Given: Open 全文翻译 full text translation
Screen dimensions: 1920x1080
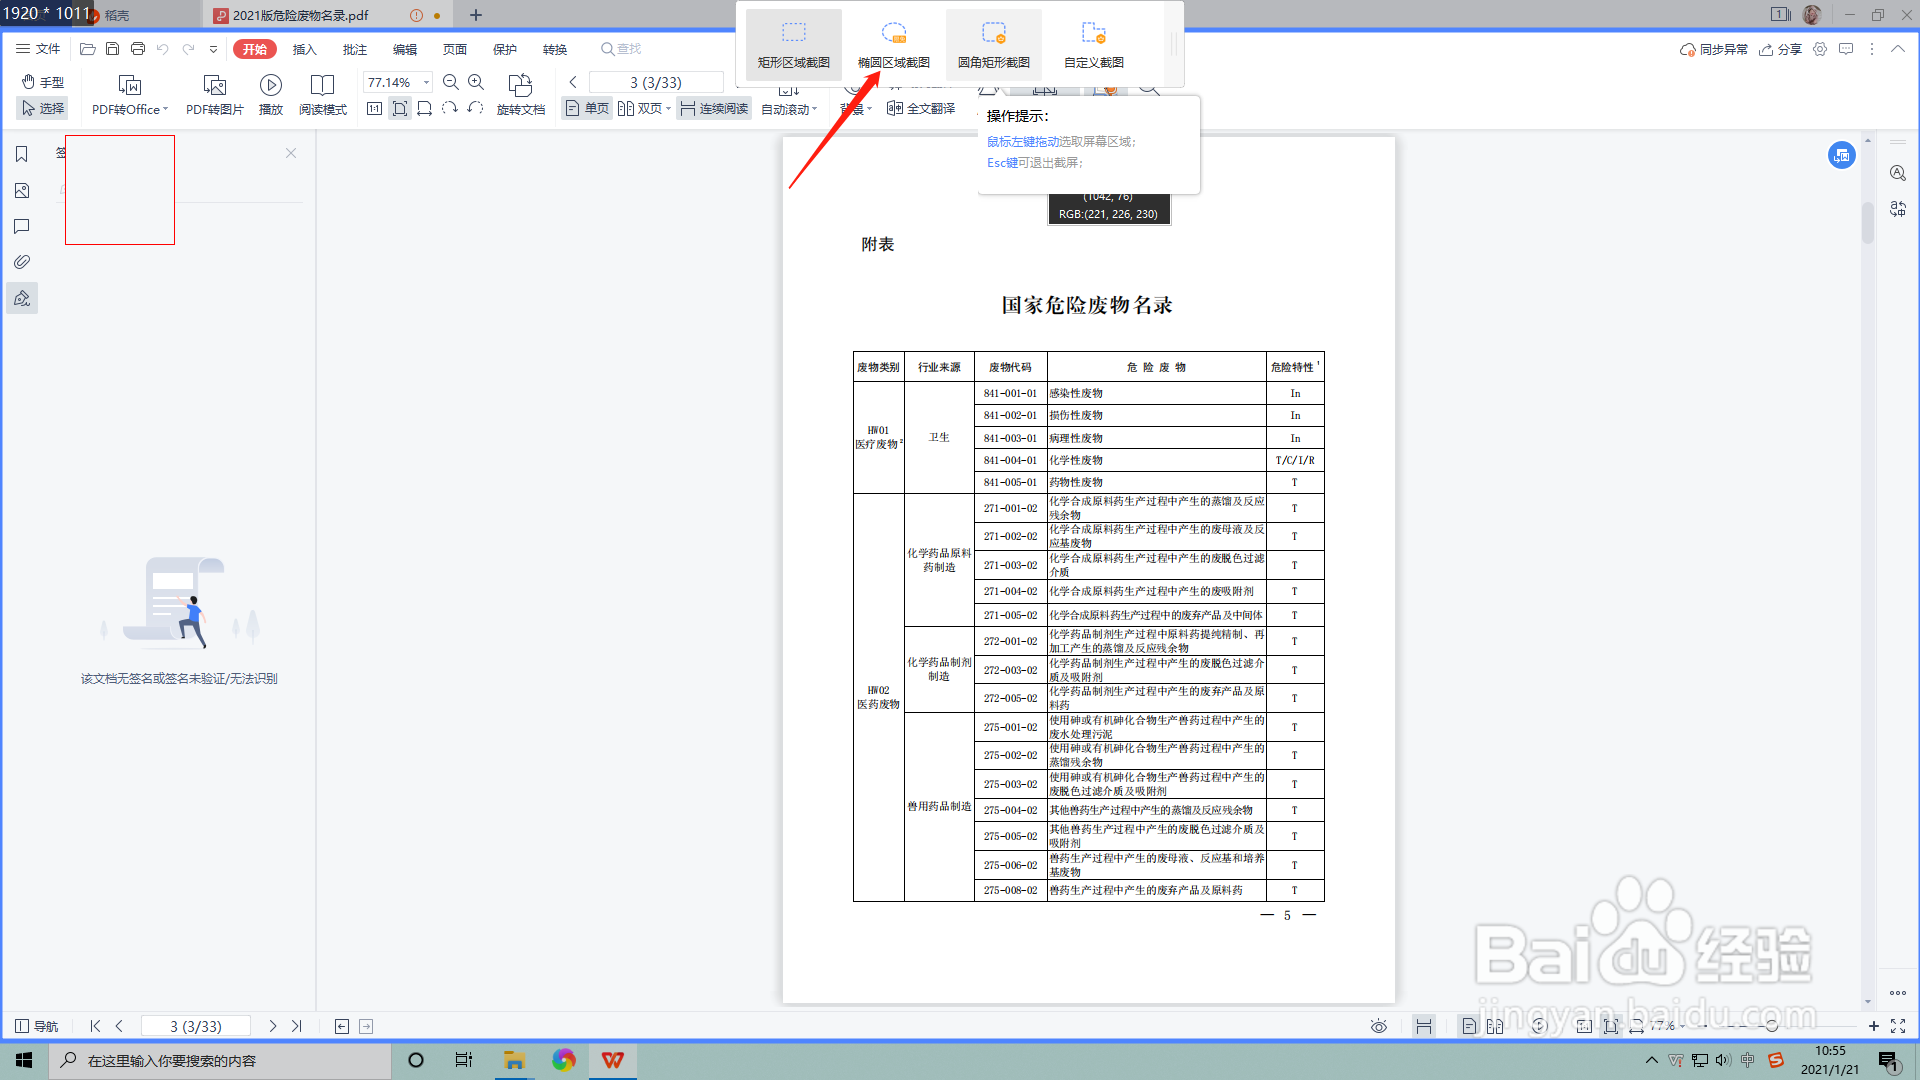Looking at the screenshot, I should (x=921, y=108).
